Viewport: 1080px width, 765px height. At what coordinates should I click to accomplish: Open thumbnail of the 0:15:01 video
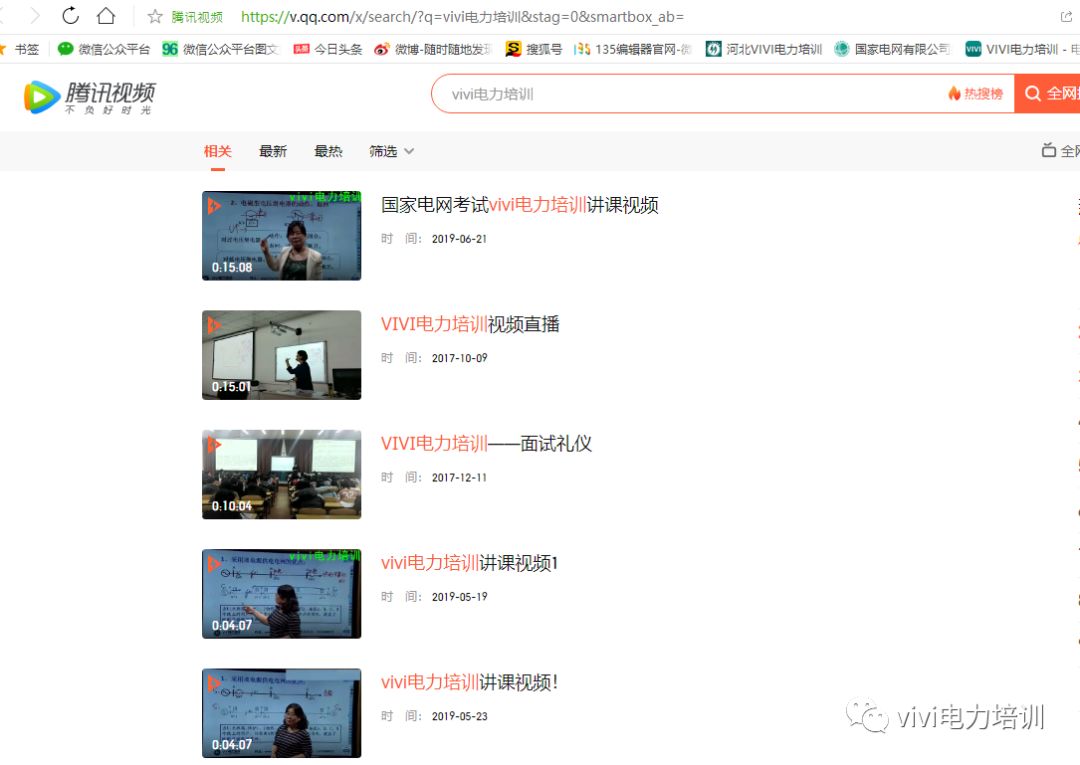[x=281, y=355]
